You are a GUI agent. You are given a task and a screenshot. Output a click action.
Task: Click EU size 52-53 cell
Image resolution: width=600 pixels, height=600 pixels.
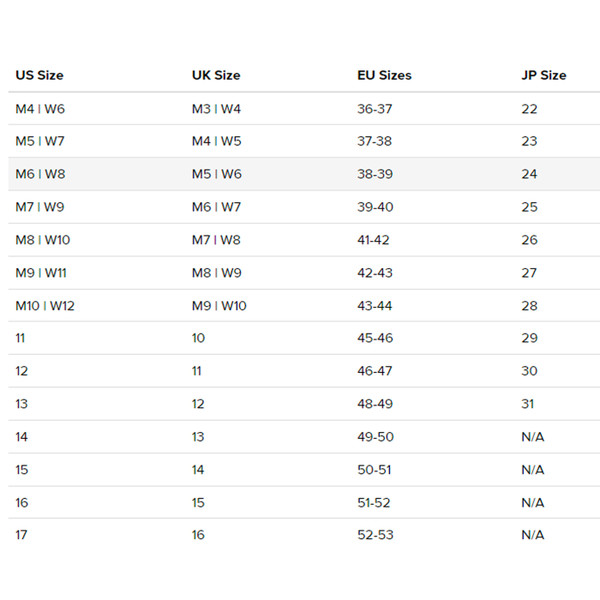[x=375, y=535]
